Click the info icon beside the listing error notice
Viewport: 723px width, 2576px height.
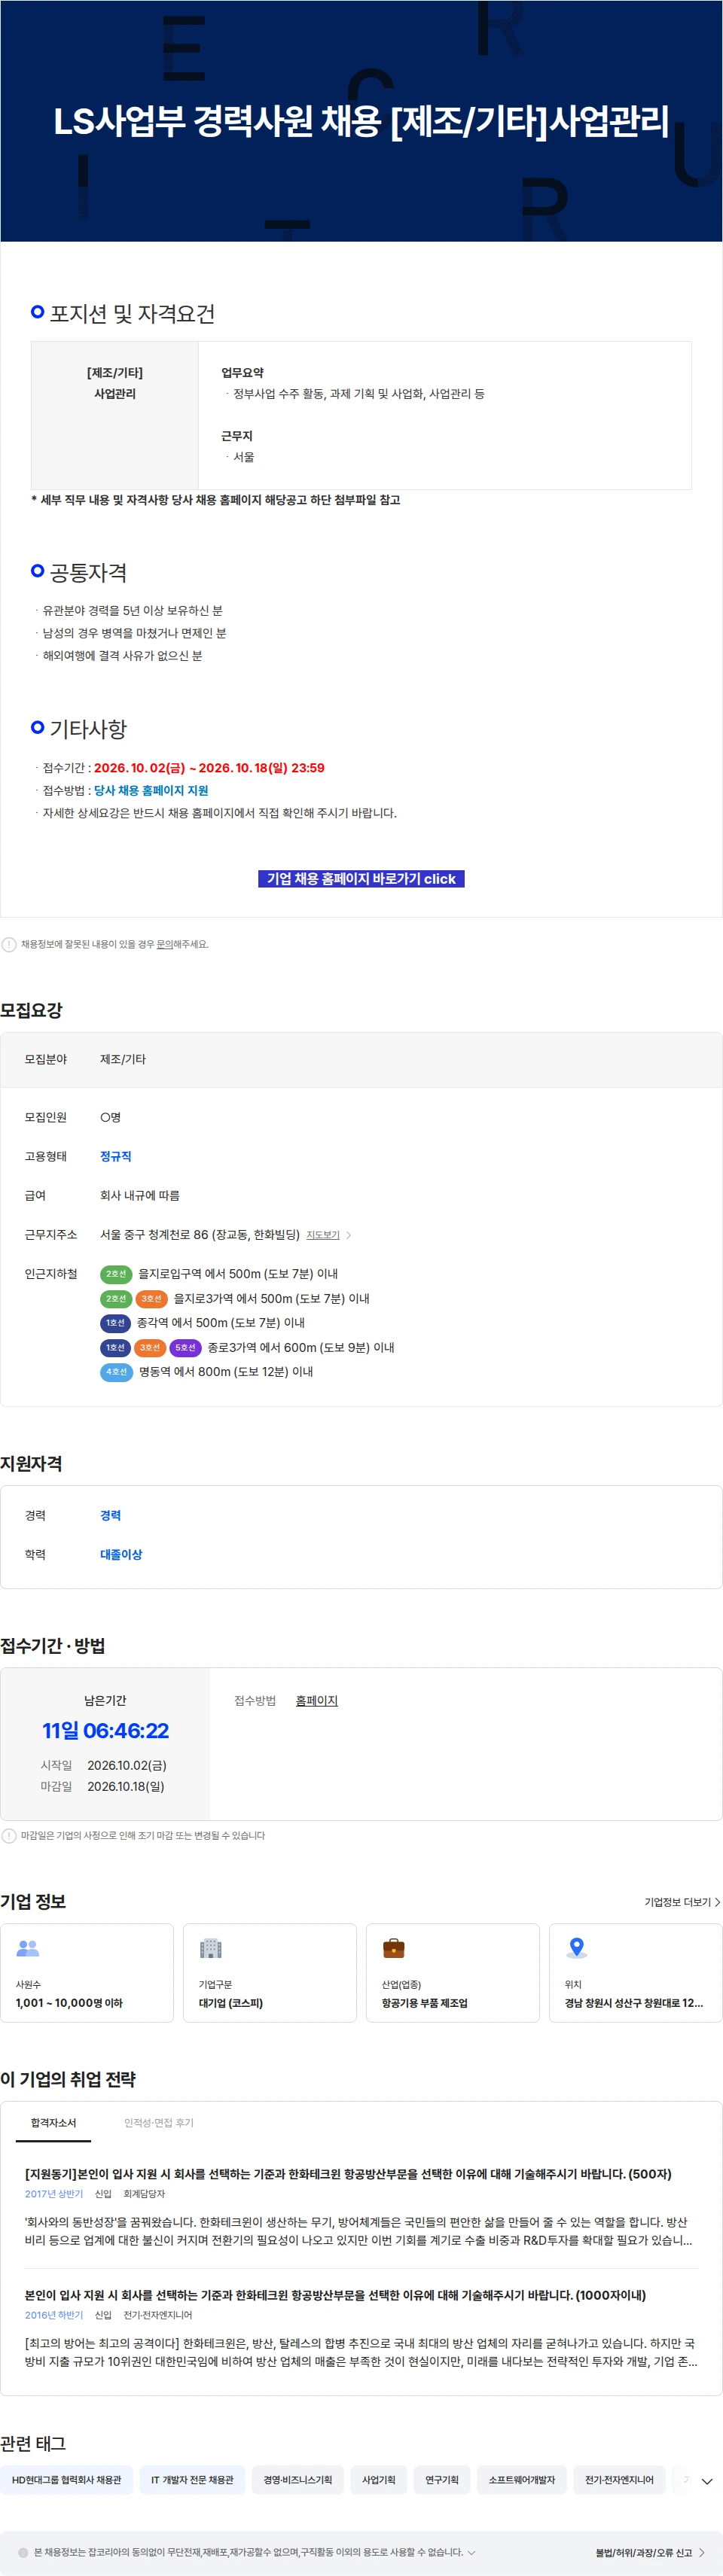[x=9, y=944]
